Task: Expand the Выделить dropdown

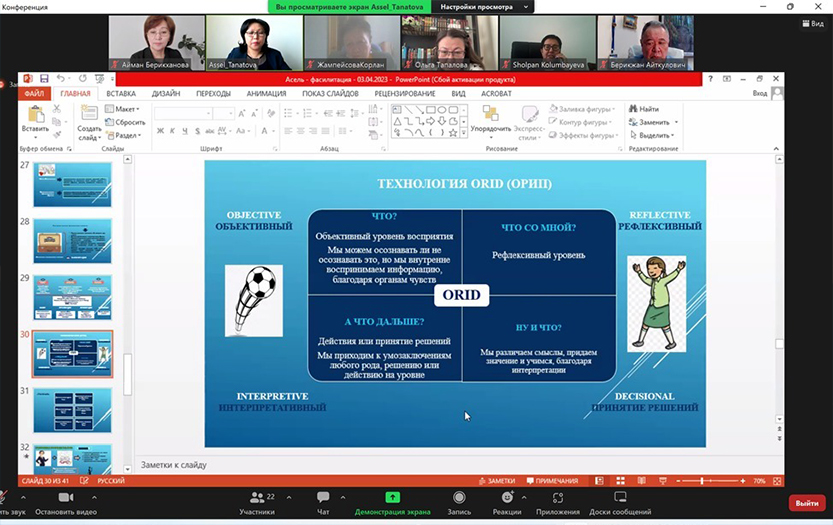Action: pyautogui.click(x=655, y=135)
